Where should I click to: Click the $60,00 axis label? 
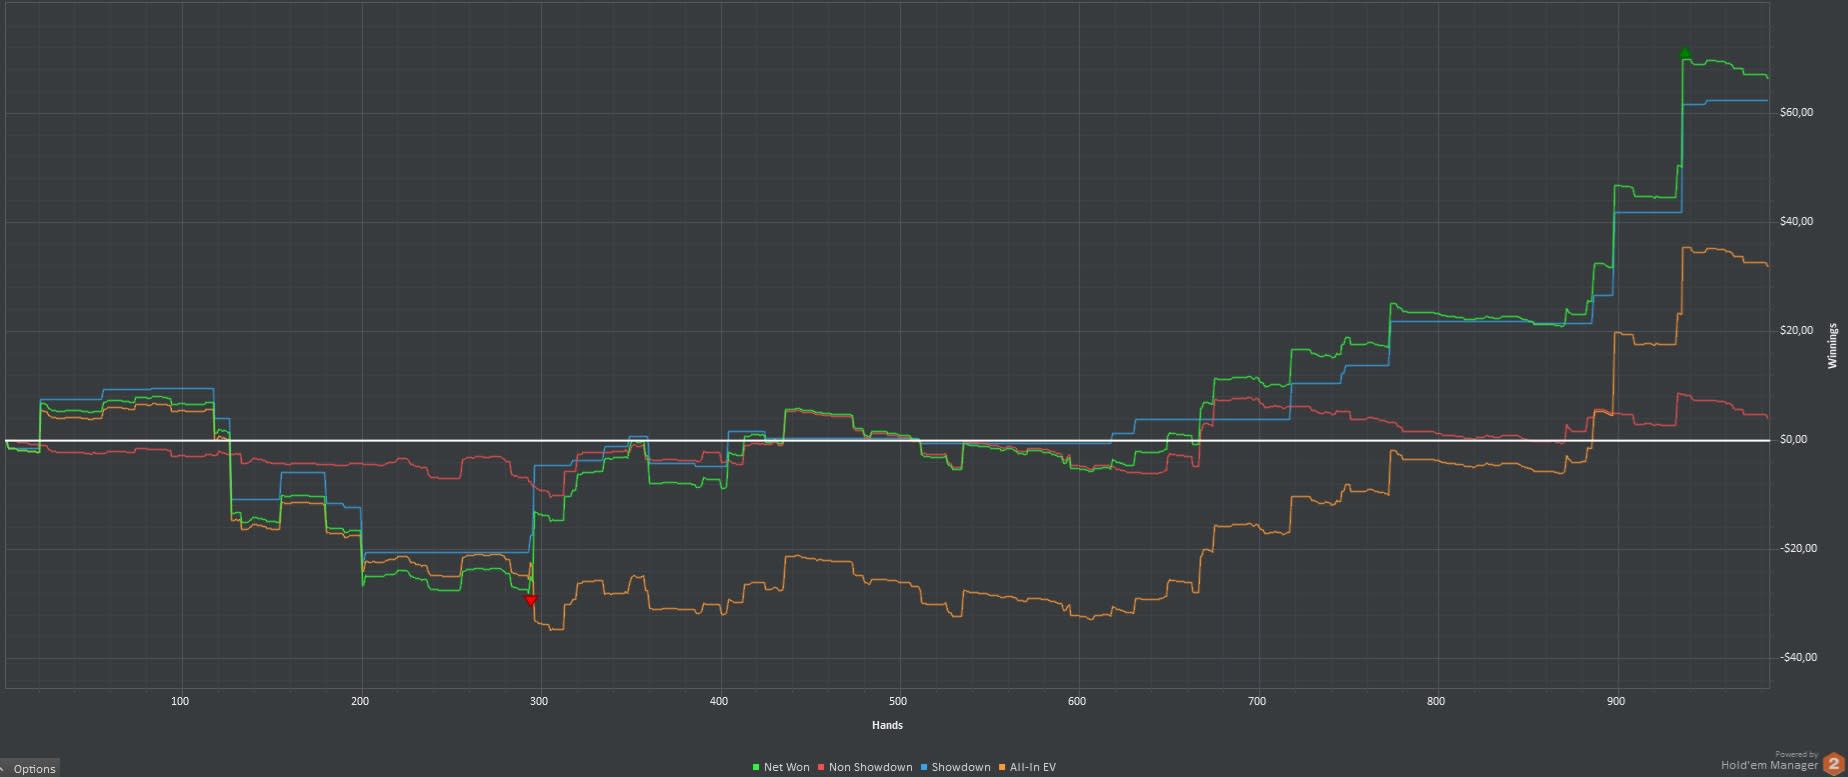tap(1796, 112)
